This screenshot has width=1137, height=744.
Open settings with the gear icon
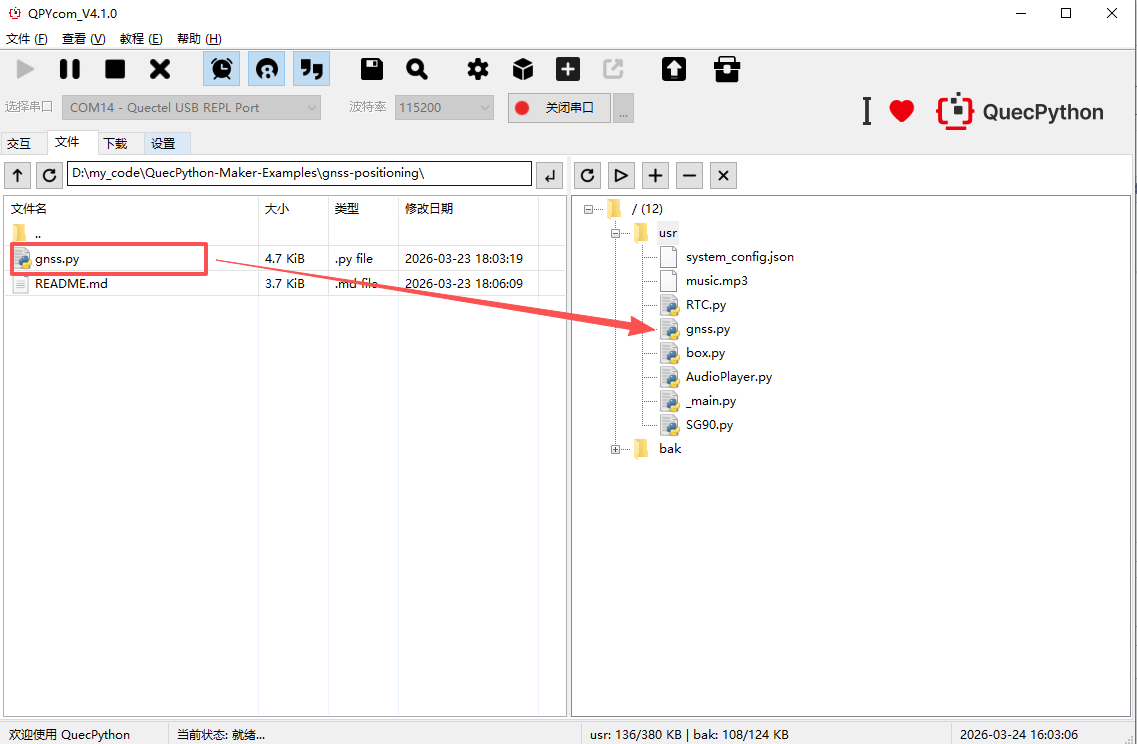(478, 69)
